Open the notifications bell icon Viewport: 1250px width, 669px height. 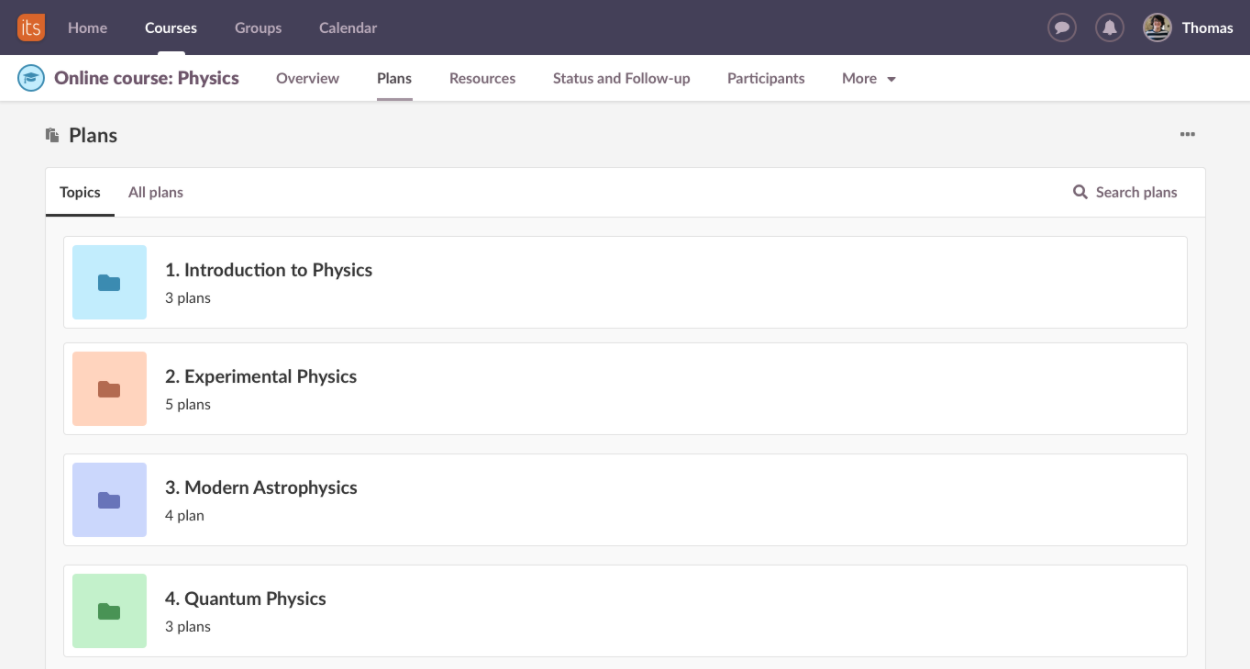tap(1109, 28)
